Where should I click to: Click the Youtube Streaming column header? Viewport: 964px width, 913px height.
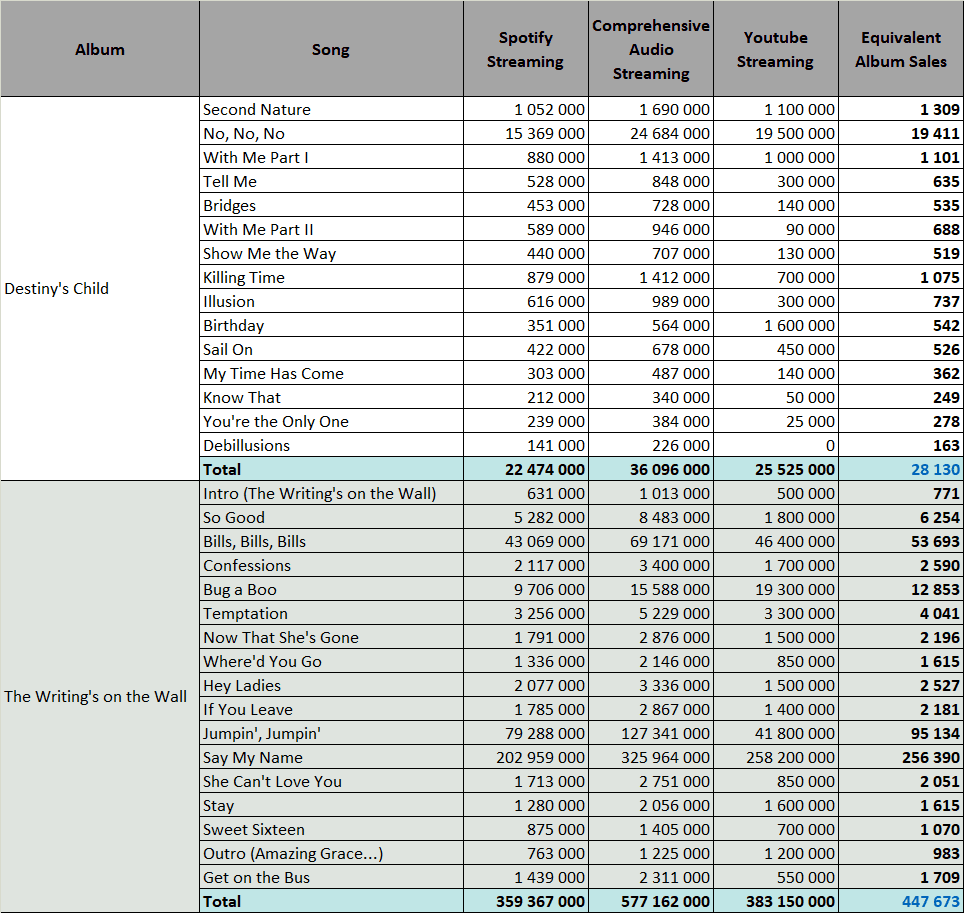pos(775,49)
